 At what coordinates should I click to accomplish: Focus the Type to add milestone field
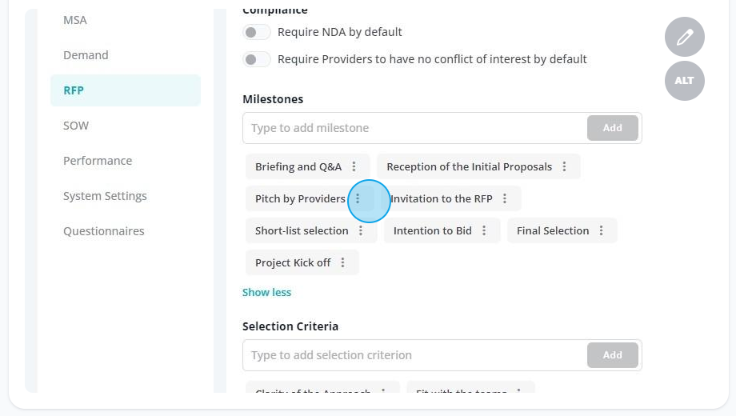[414, 128]
